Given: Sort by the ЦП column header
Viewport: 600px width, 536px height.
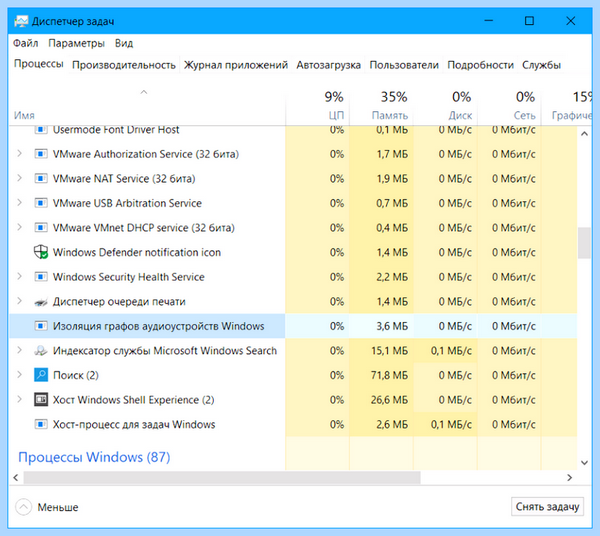Looking at the screenshot, I should pos(317,104).
